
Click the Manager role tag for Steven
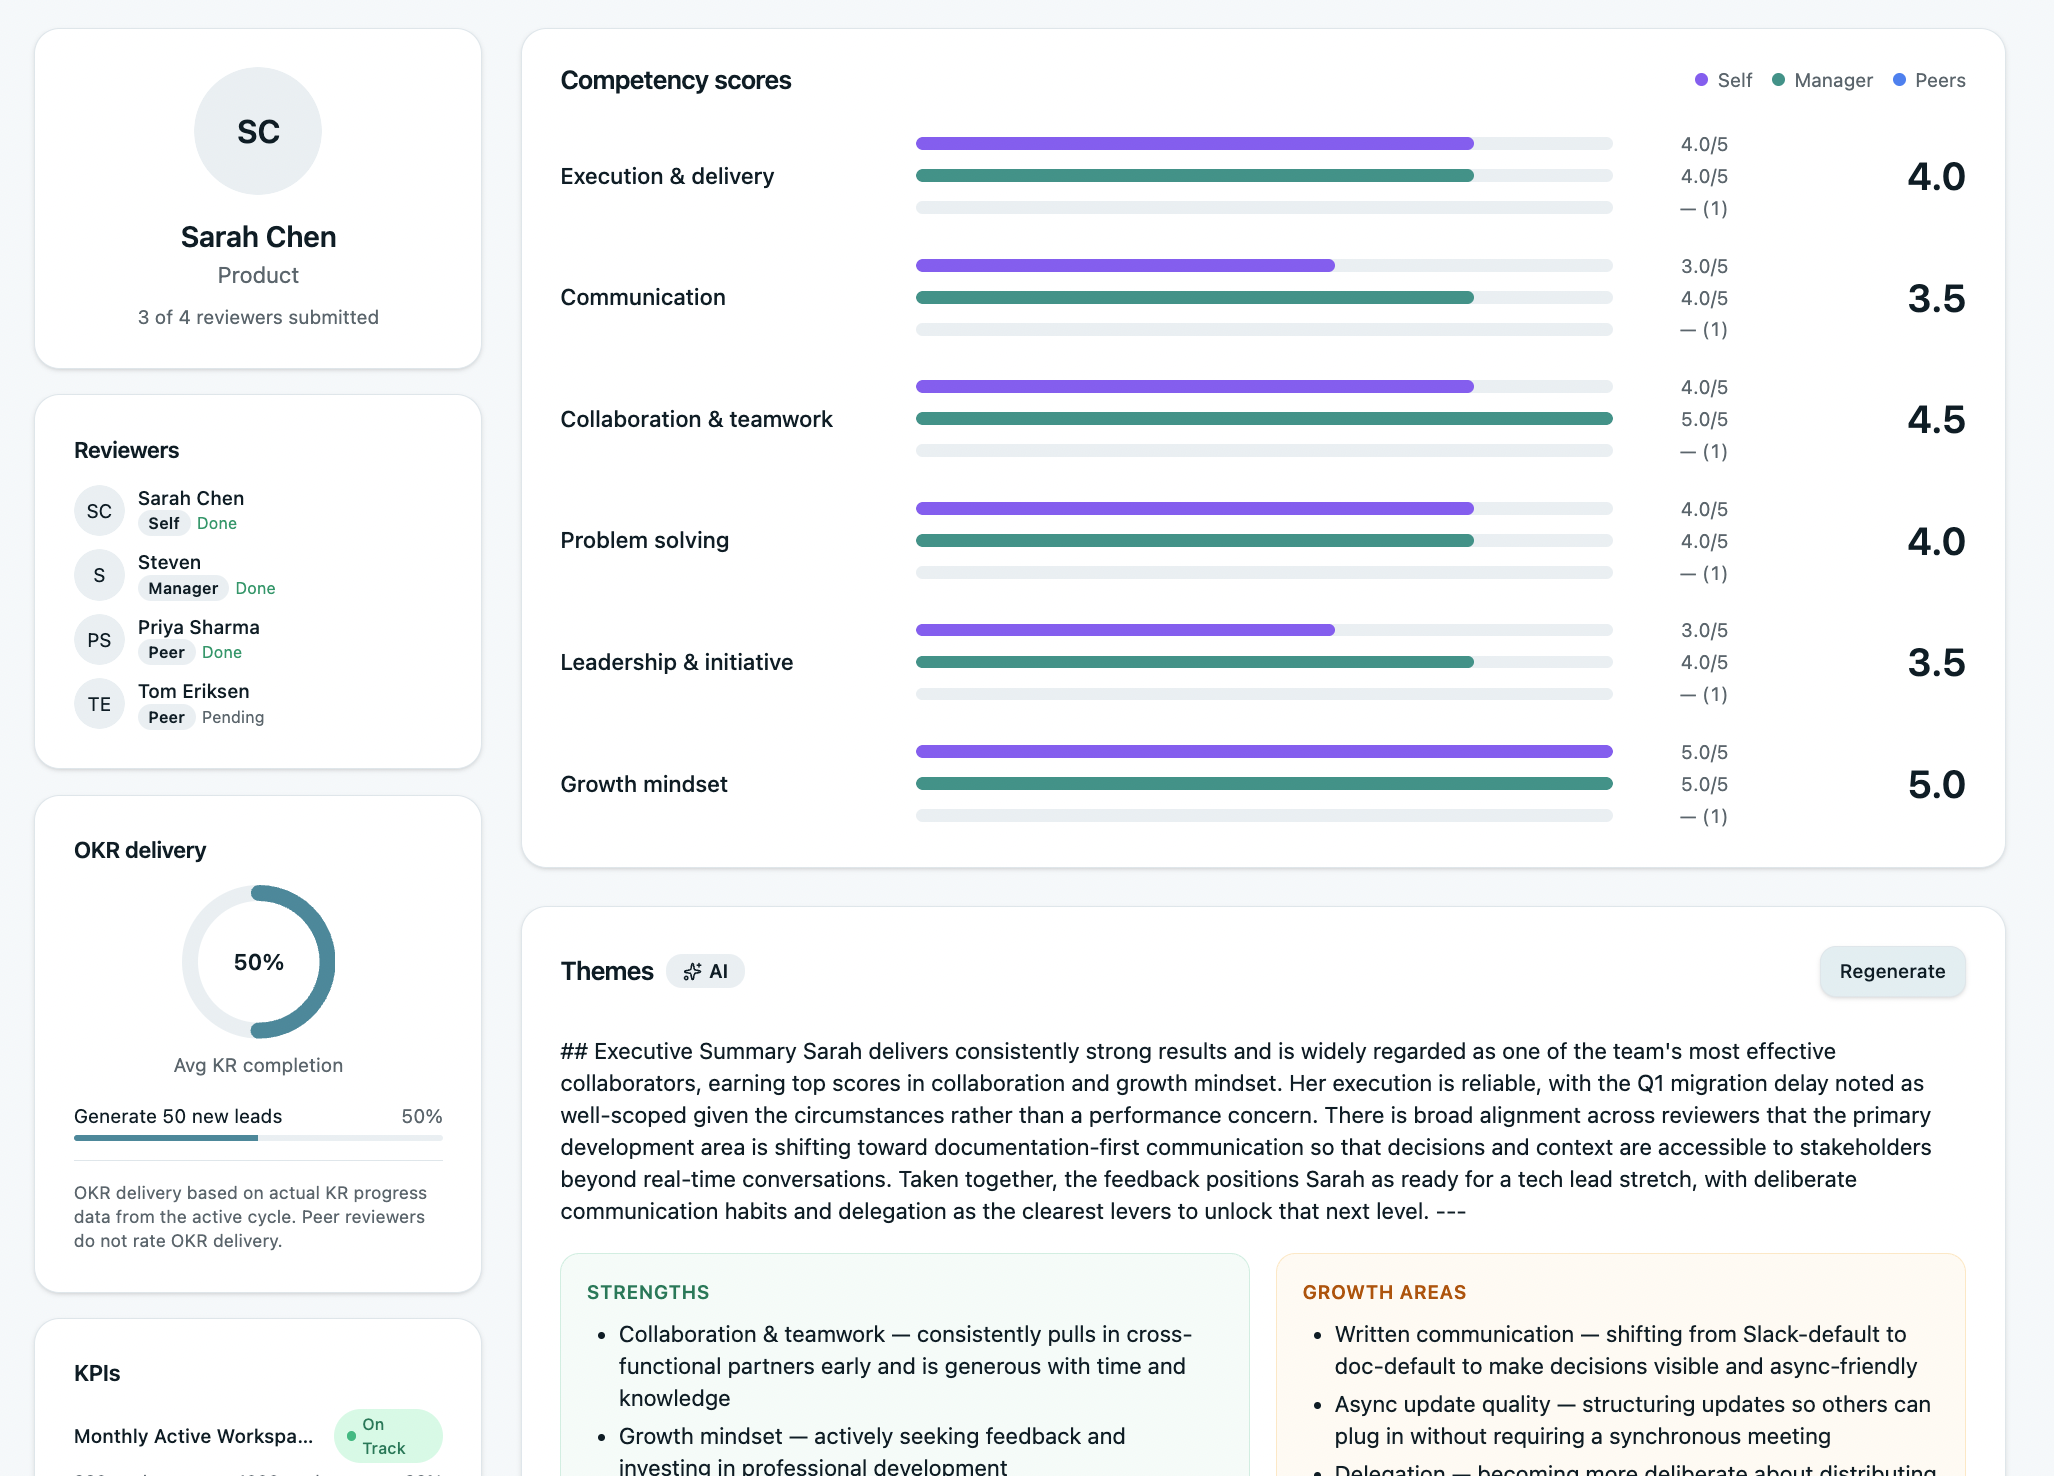tap(183, 588)
